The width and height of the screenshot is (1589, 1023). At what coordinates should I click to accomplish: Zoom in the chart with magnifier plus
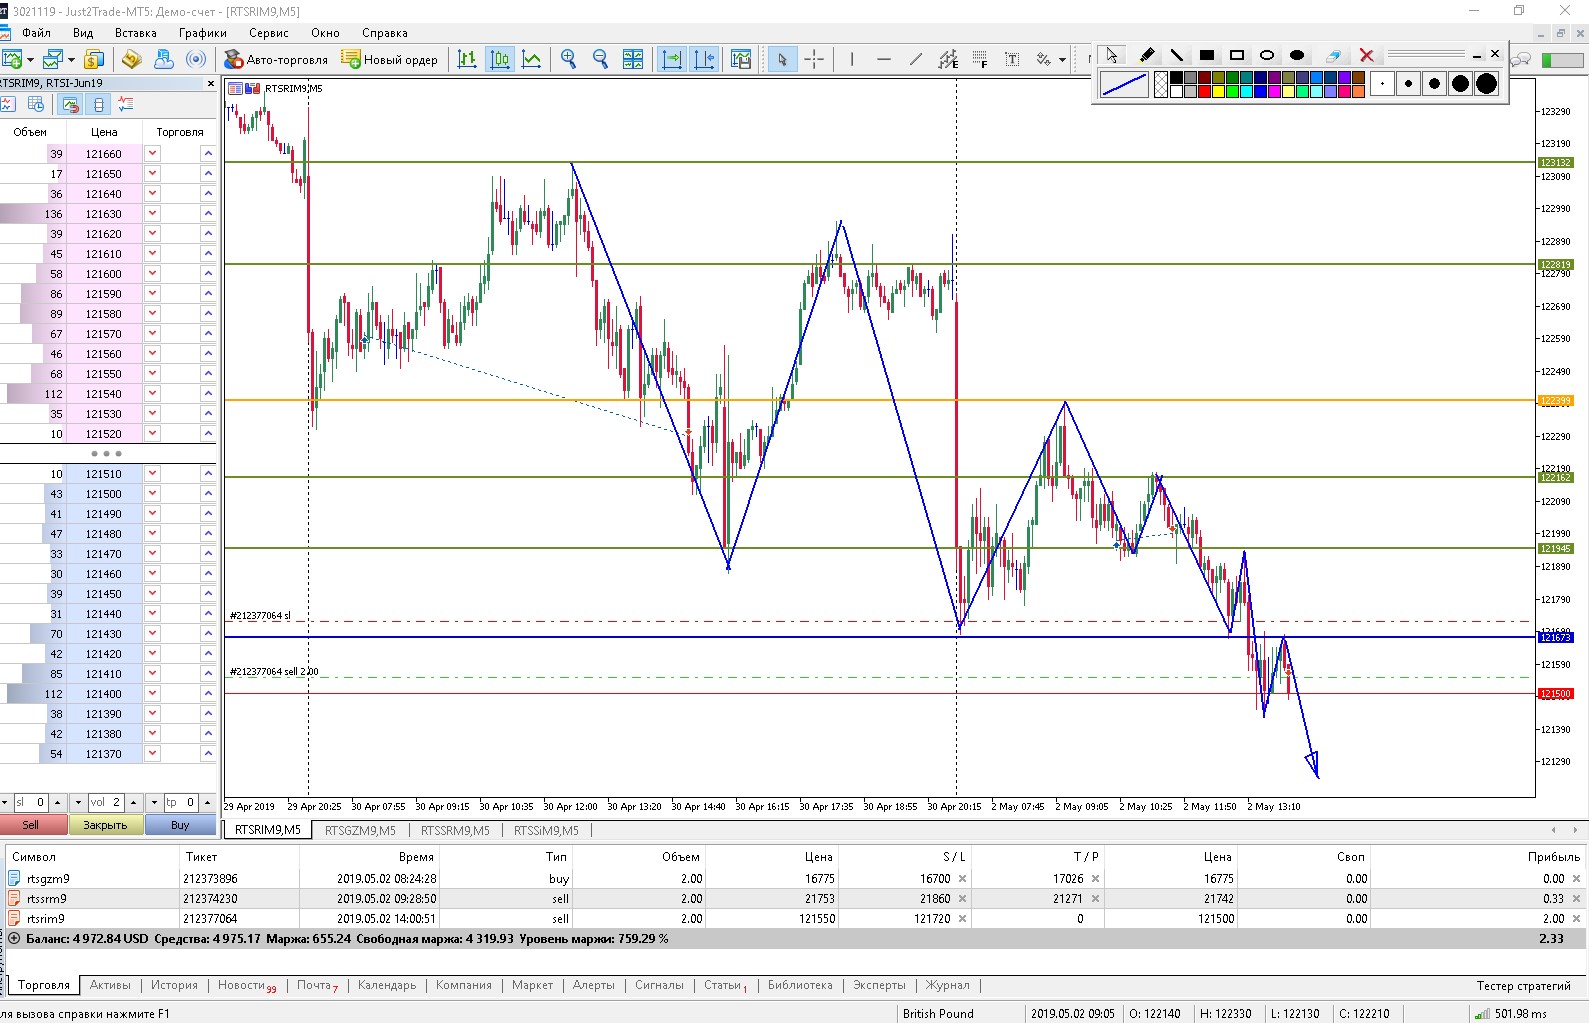[x=568, y=60]
